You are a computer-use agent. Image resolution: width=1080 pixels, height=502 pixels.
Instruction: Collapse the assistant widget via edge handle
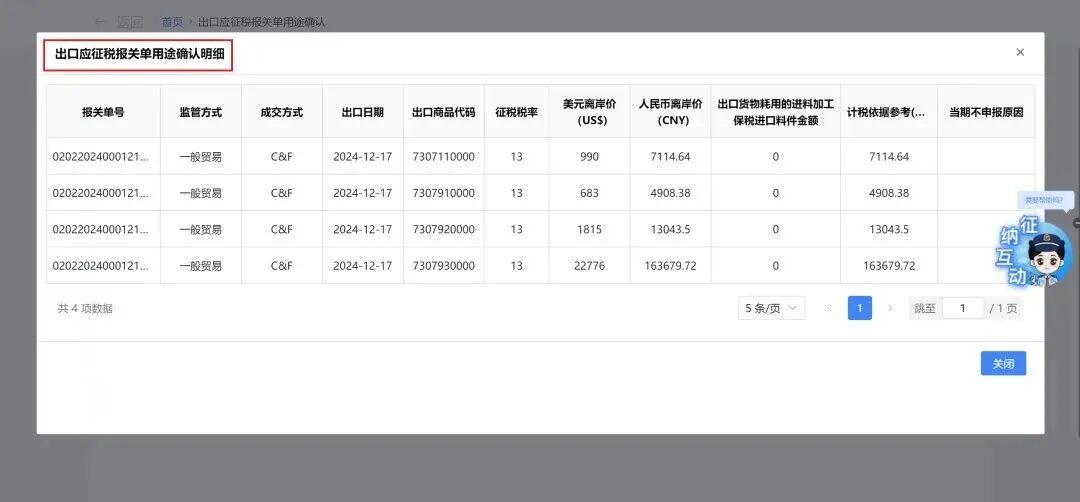(x=1076, y=222)
